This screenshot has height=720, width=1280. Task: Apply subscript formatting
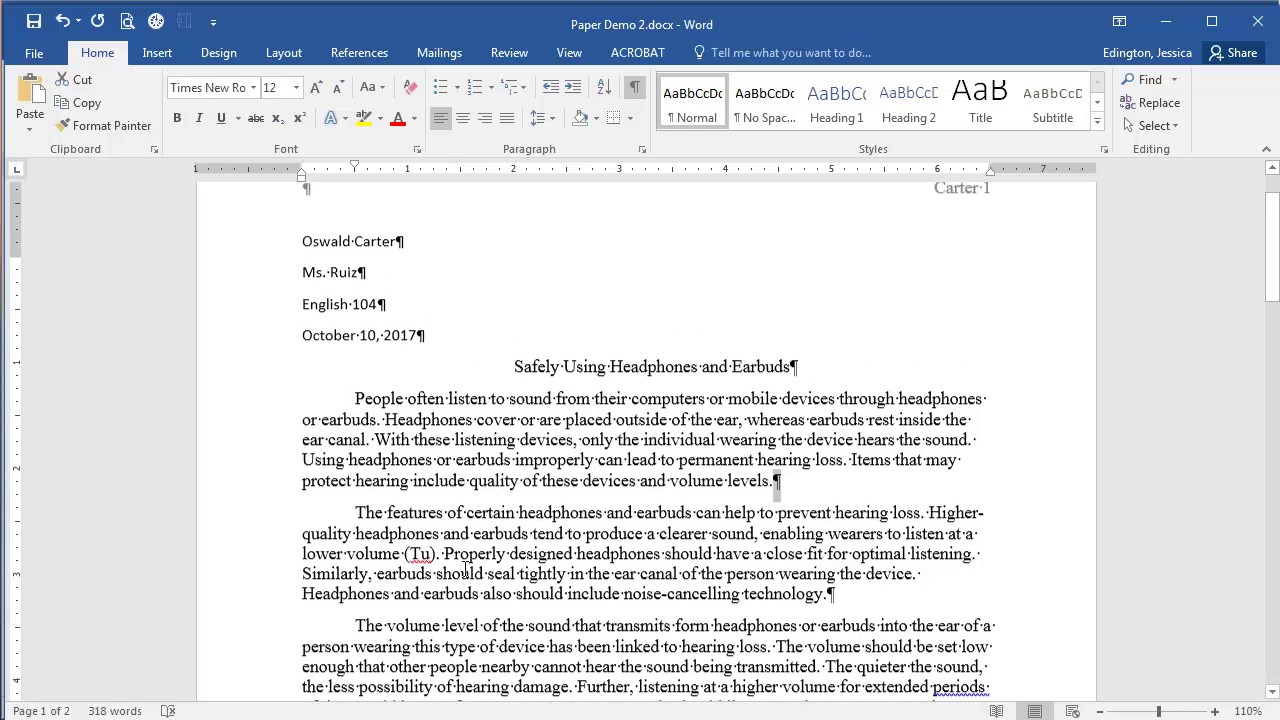(279, 119)
